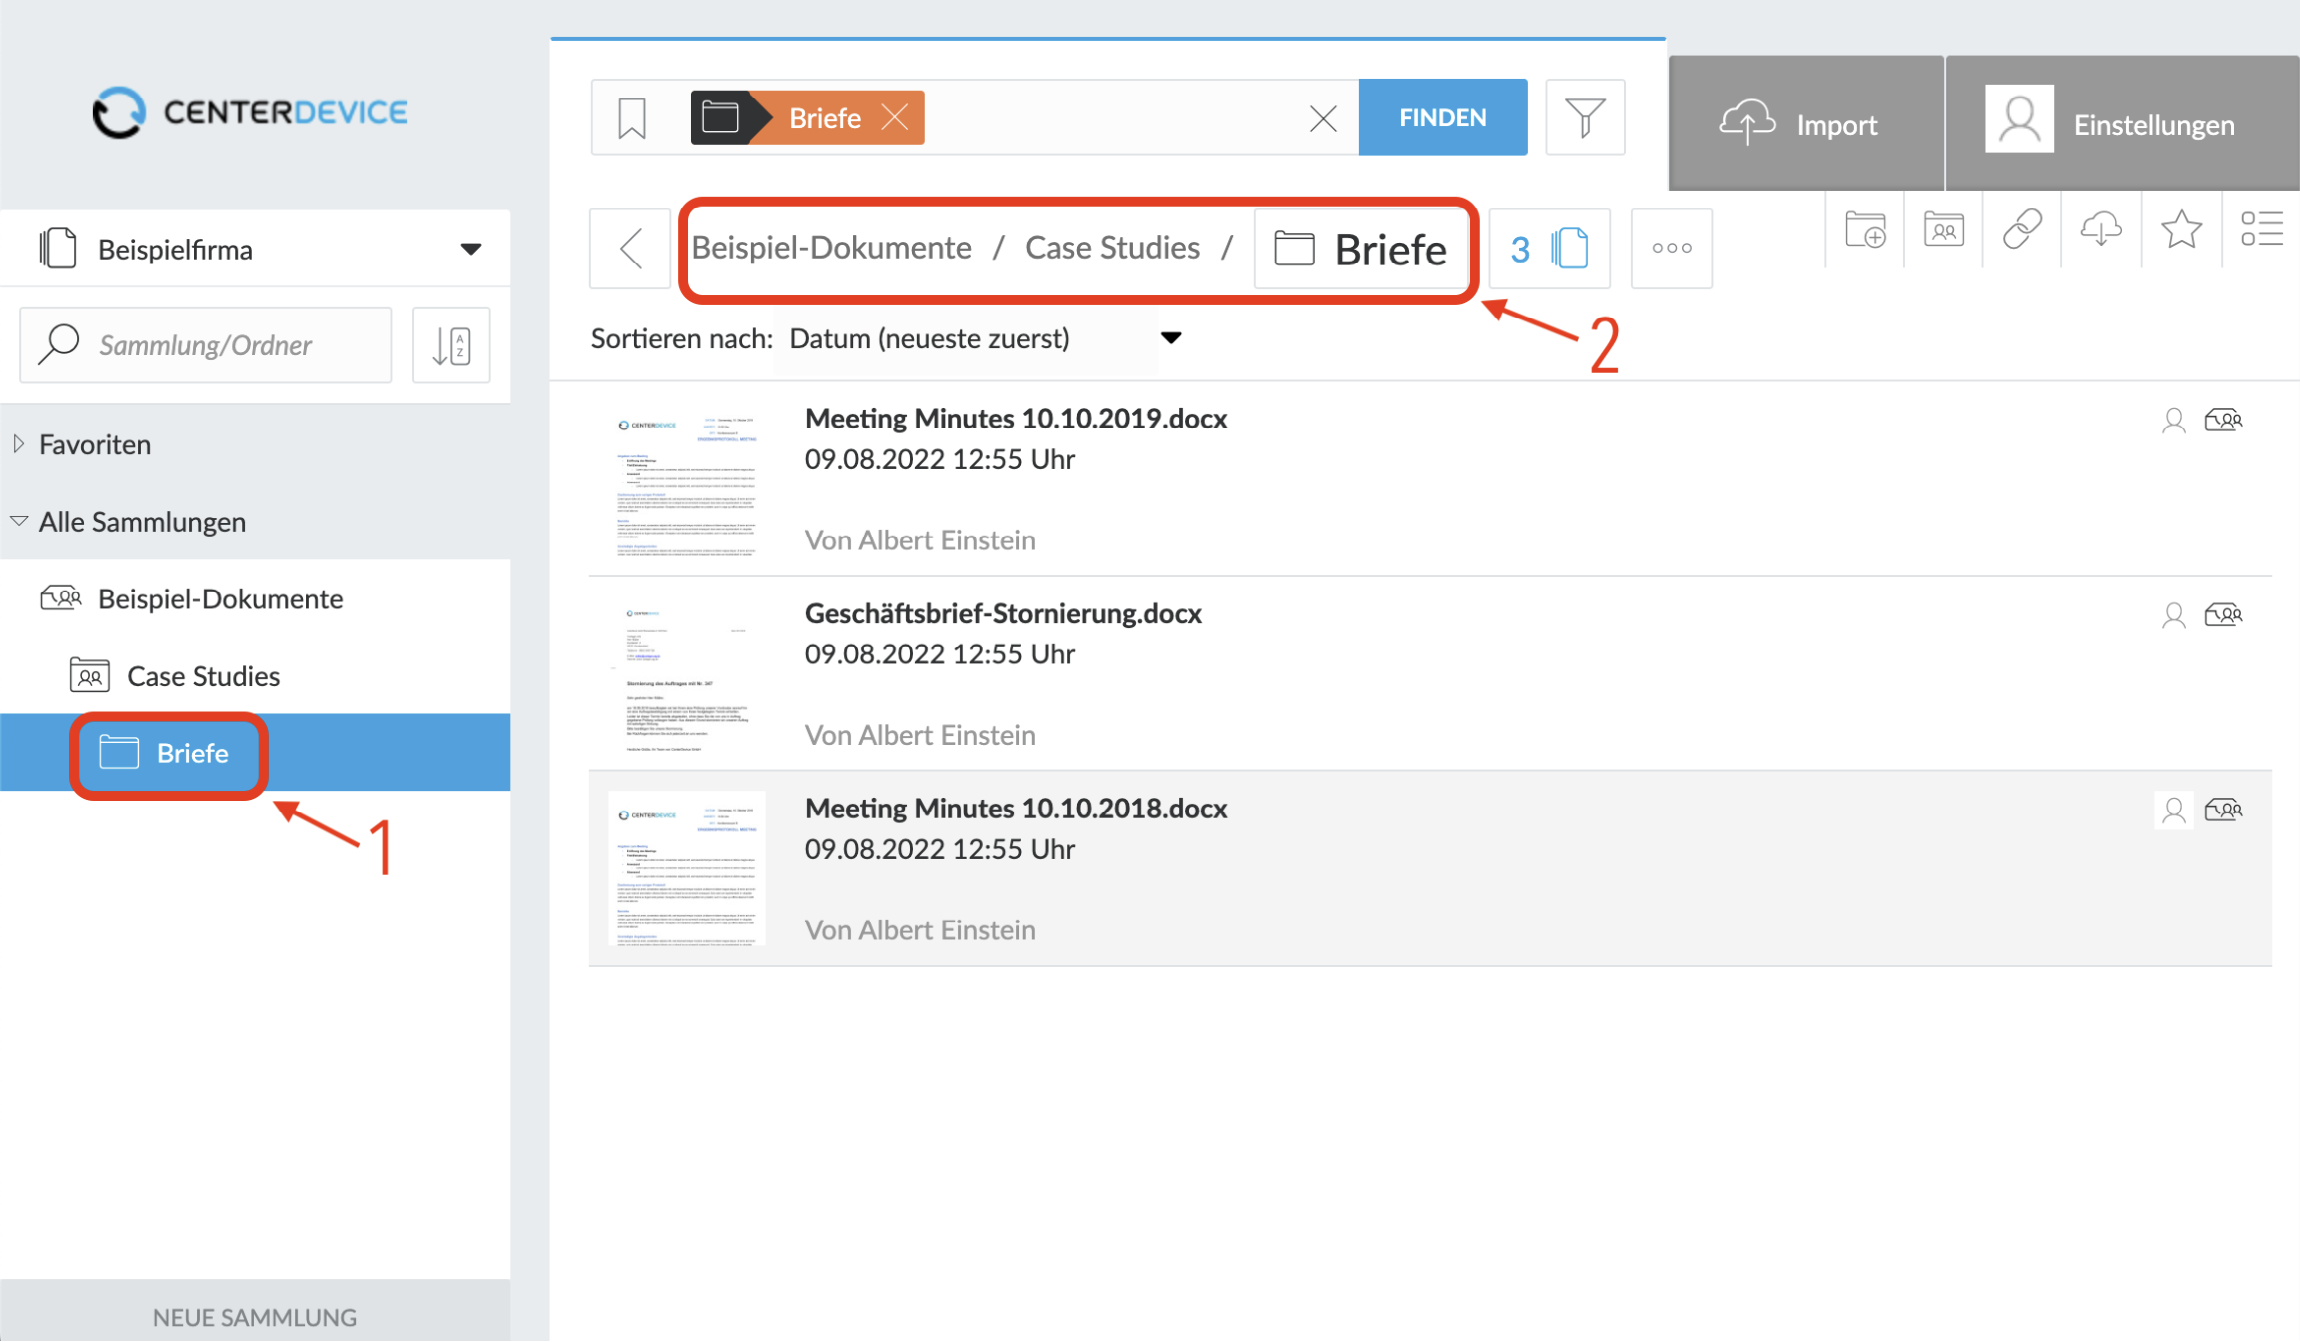Click thumbnail of Meeting Minutes 10.10.2019
This screenshot has width=2300, height=1342.
tap(687, 480)
